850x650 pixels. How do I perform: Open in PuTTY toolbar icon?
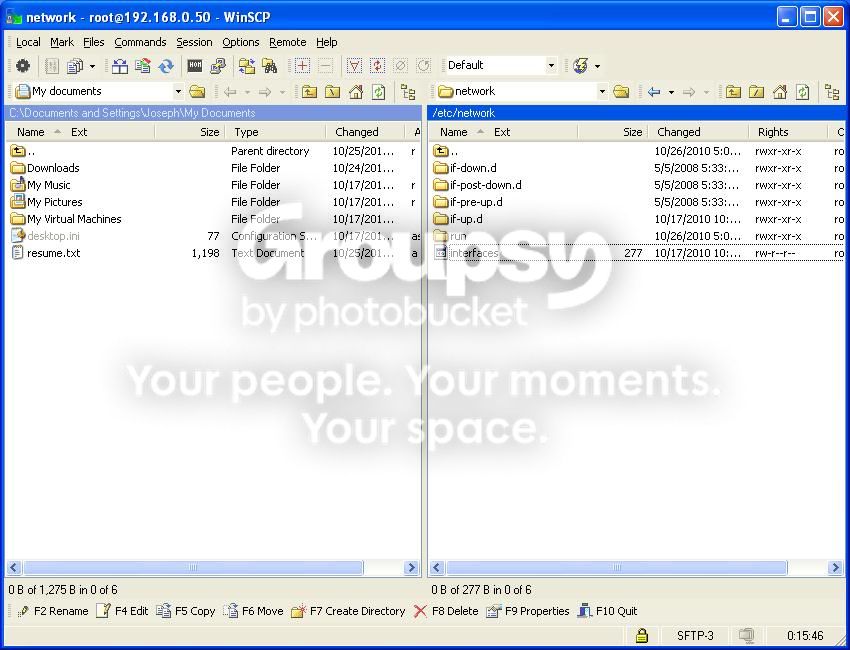(x=218, y=66)
